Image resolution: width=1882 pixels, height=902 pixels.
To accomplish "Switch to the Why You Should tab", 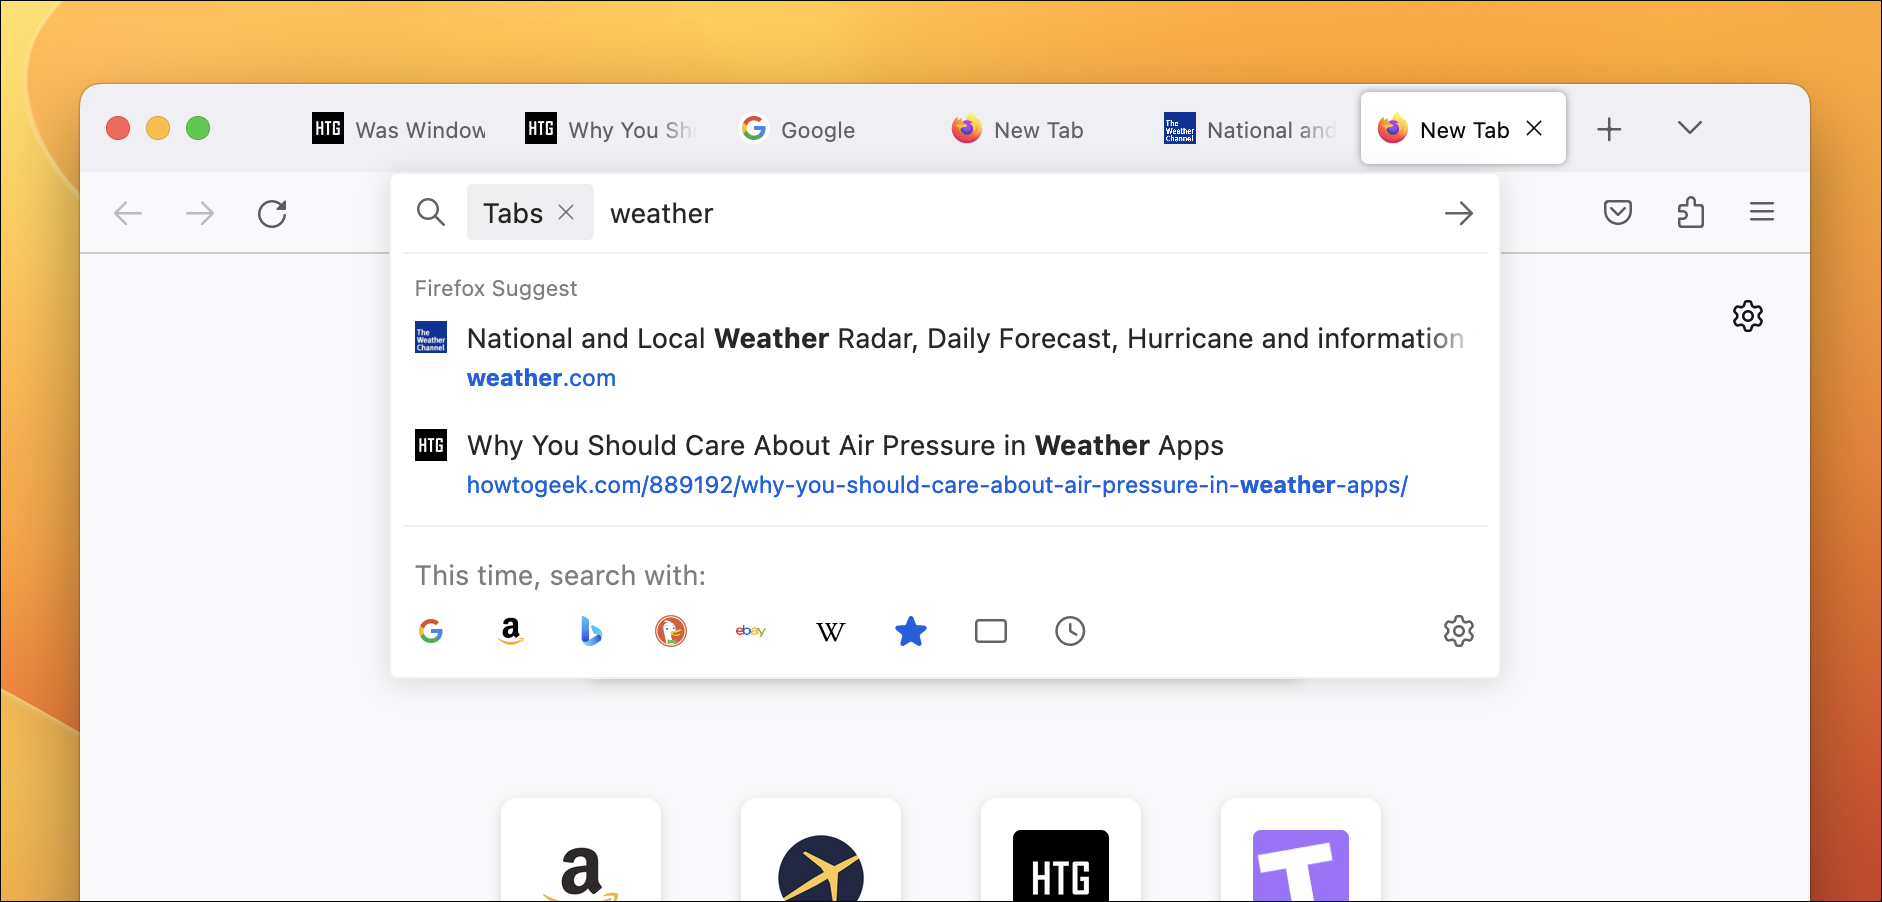I will coord(612,129).
